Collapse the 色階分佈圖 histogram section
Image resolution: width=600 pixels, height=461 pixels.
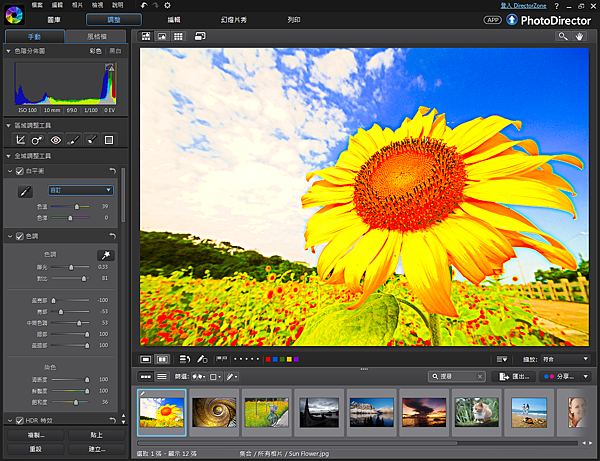[9, 50]
